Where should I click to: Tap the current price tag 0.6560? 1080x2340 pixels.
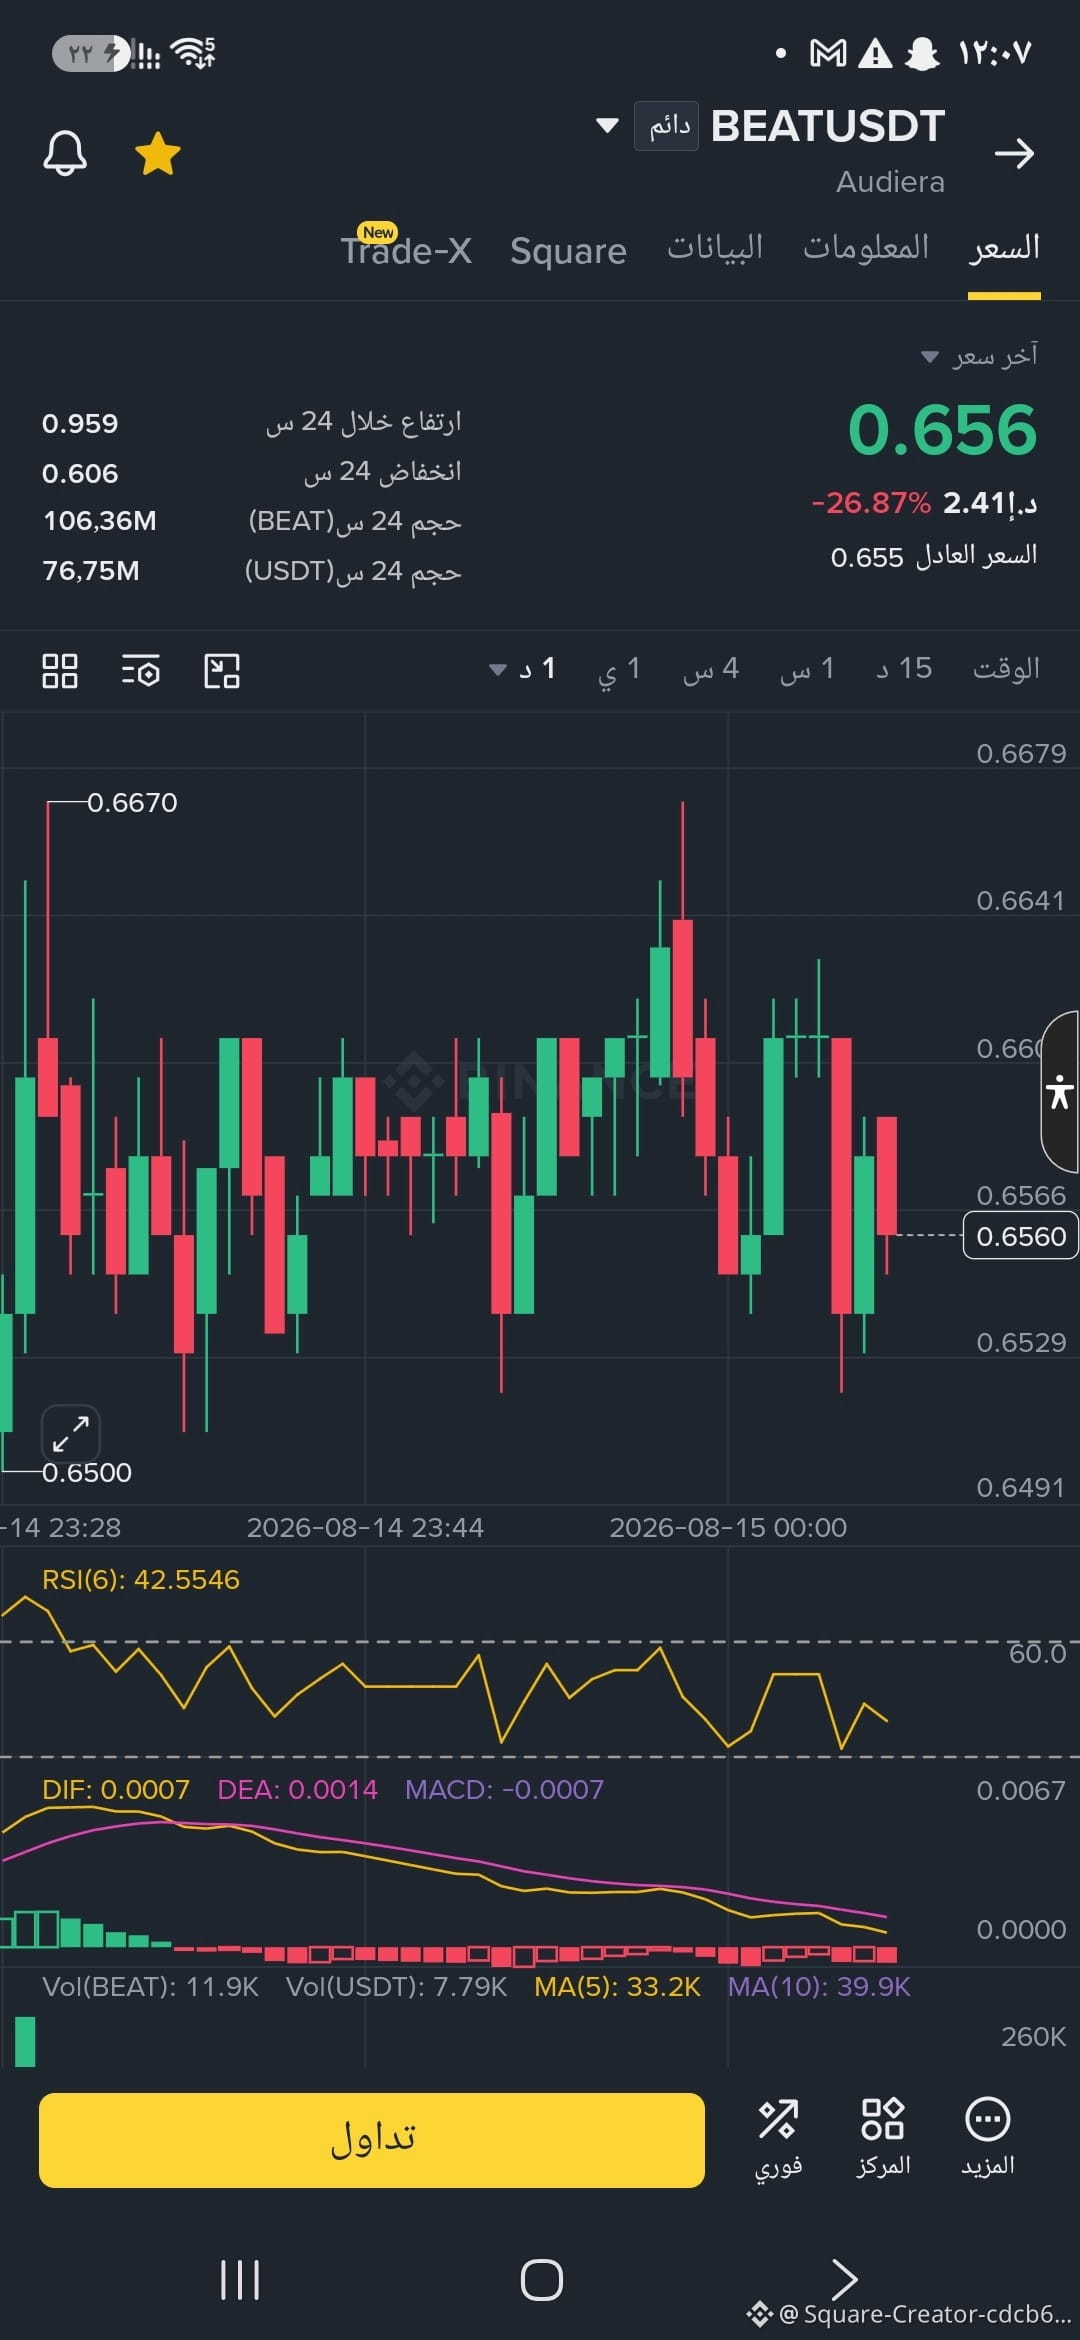tap(1021, 1236)
